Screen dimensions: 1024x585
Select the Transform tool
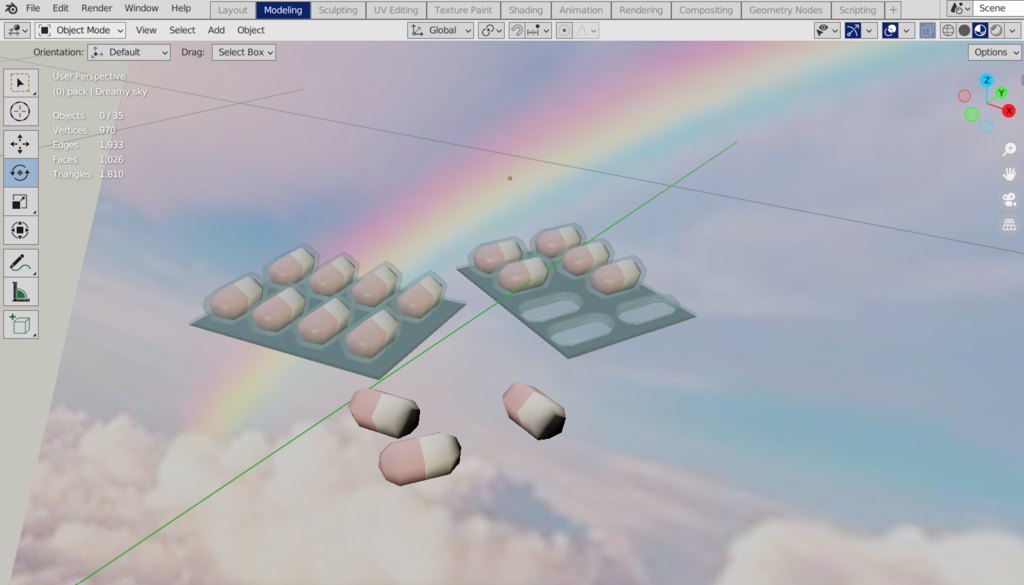(20, 230)
